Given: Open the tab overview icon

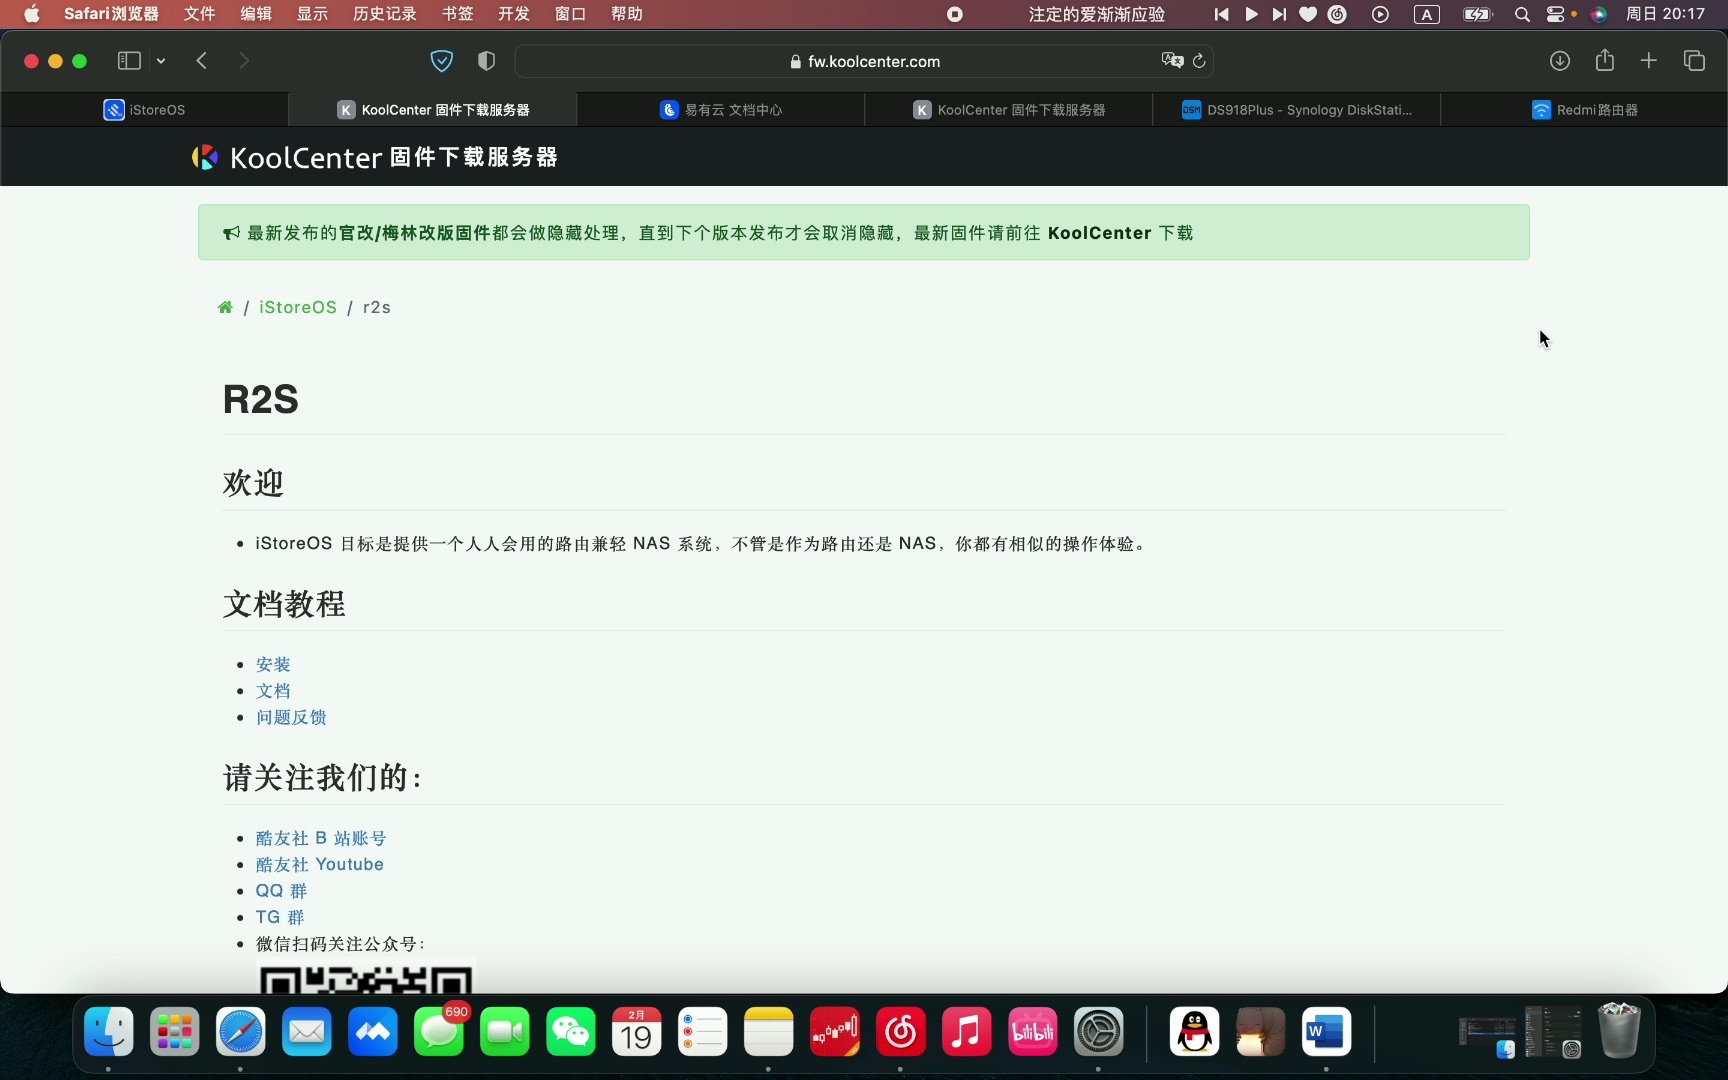Looking at the screenshot, I should [1694, 61].
